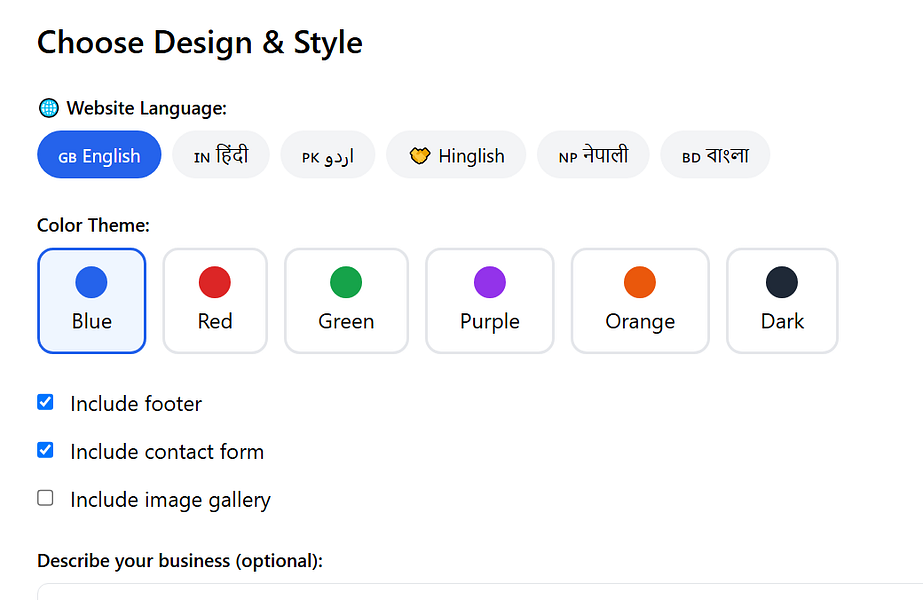
Task: Select the Purple color theme
Action: tap(490, 301)
